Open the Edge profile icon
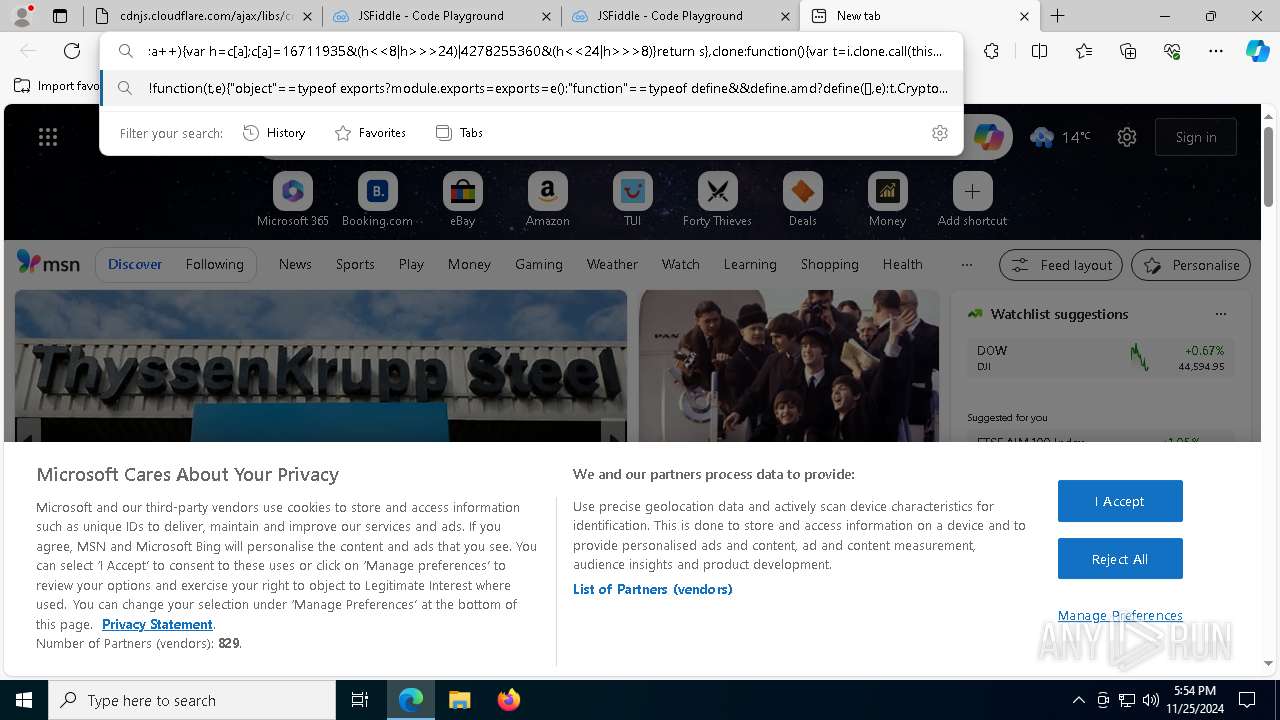This screenshot has width=1280, height=720. tap(22, 15)
